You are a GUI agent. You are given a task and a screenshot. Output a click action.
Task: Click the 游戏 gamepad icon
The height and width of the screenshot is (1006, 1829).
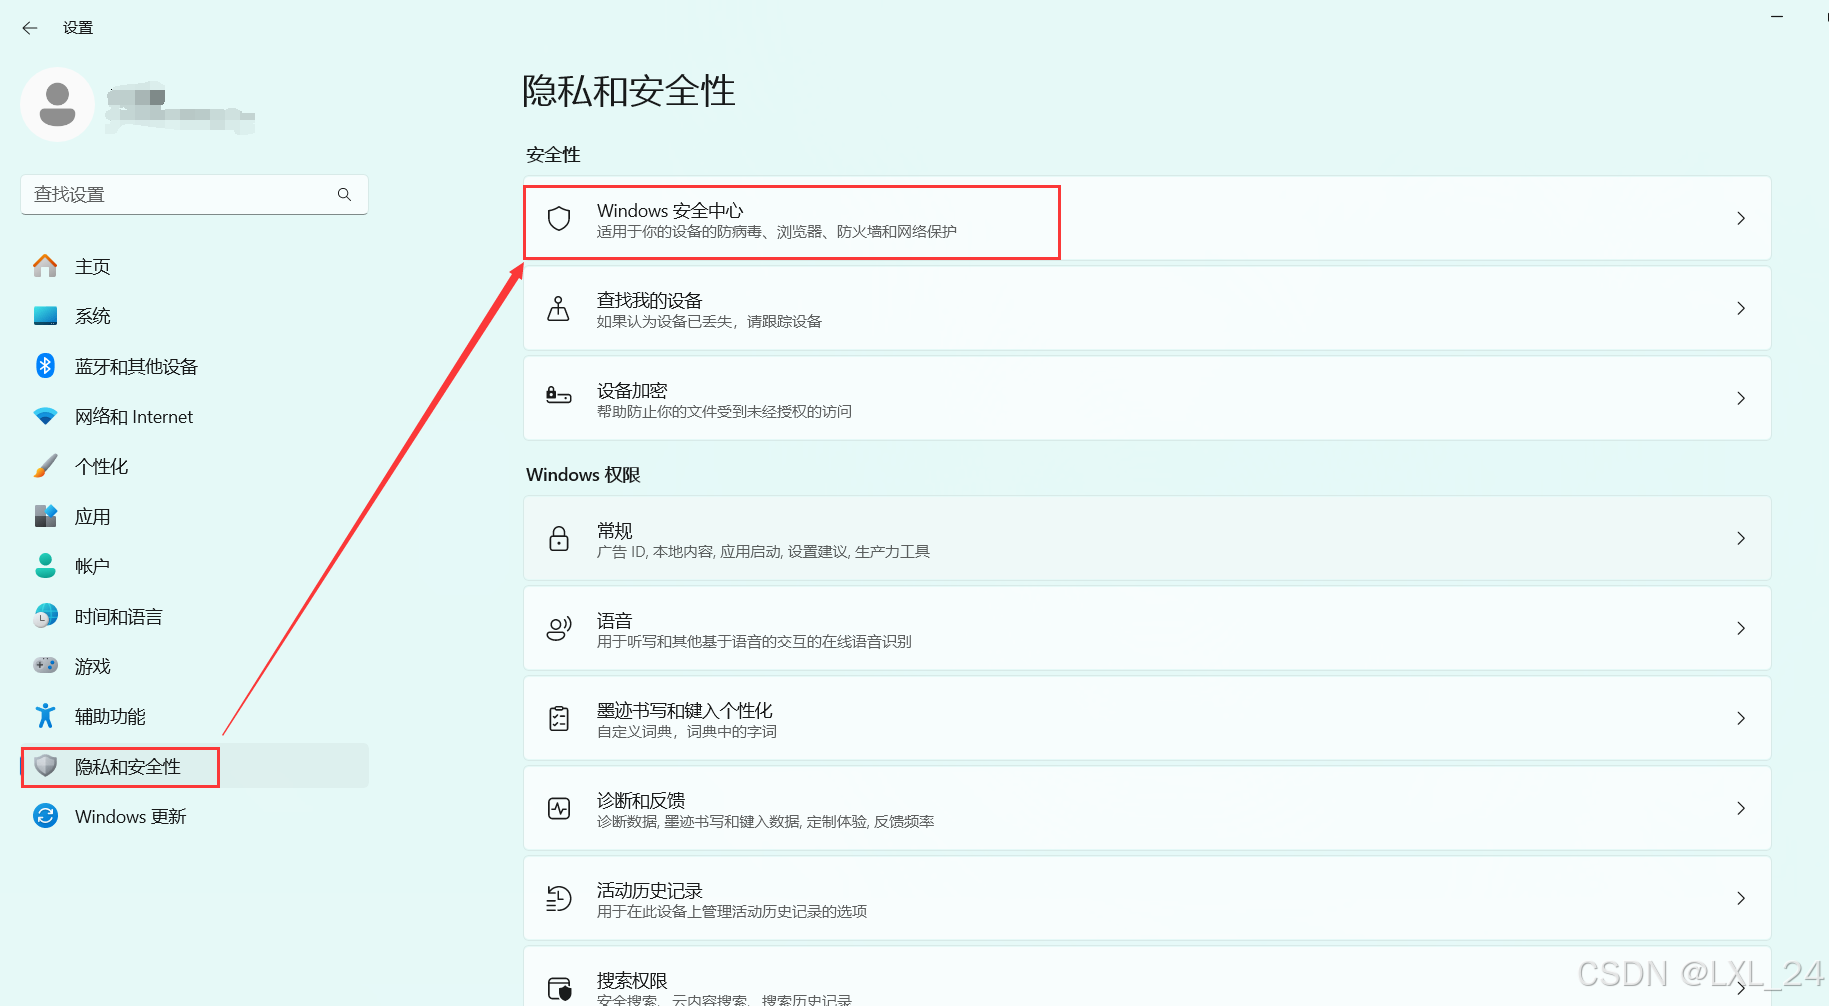pyautogui.click(x=45, y=666)
